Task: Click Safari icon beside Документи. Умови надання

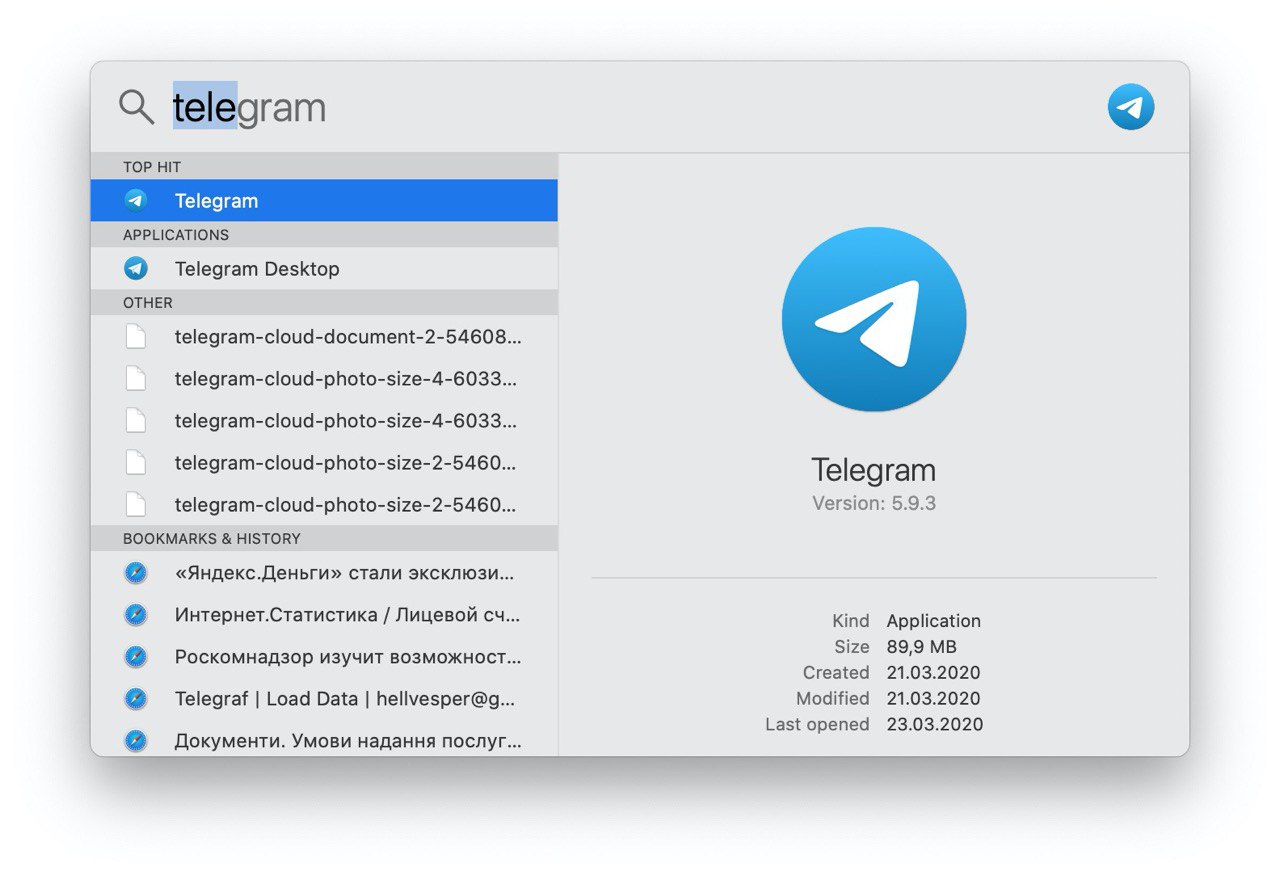Action: coord(136,741)
